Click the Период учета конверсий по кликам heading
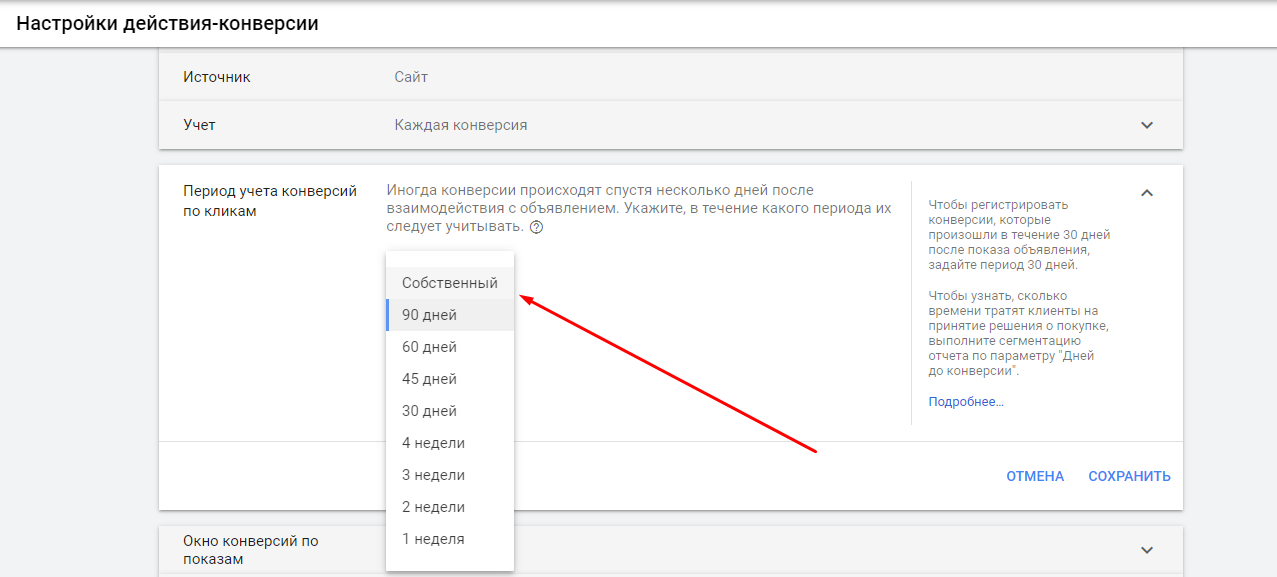Viewport: 1277px width, 577px height. click(270, 201)
